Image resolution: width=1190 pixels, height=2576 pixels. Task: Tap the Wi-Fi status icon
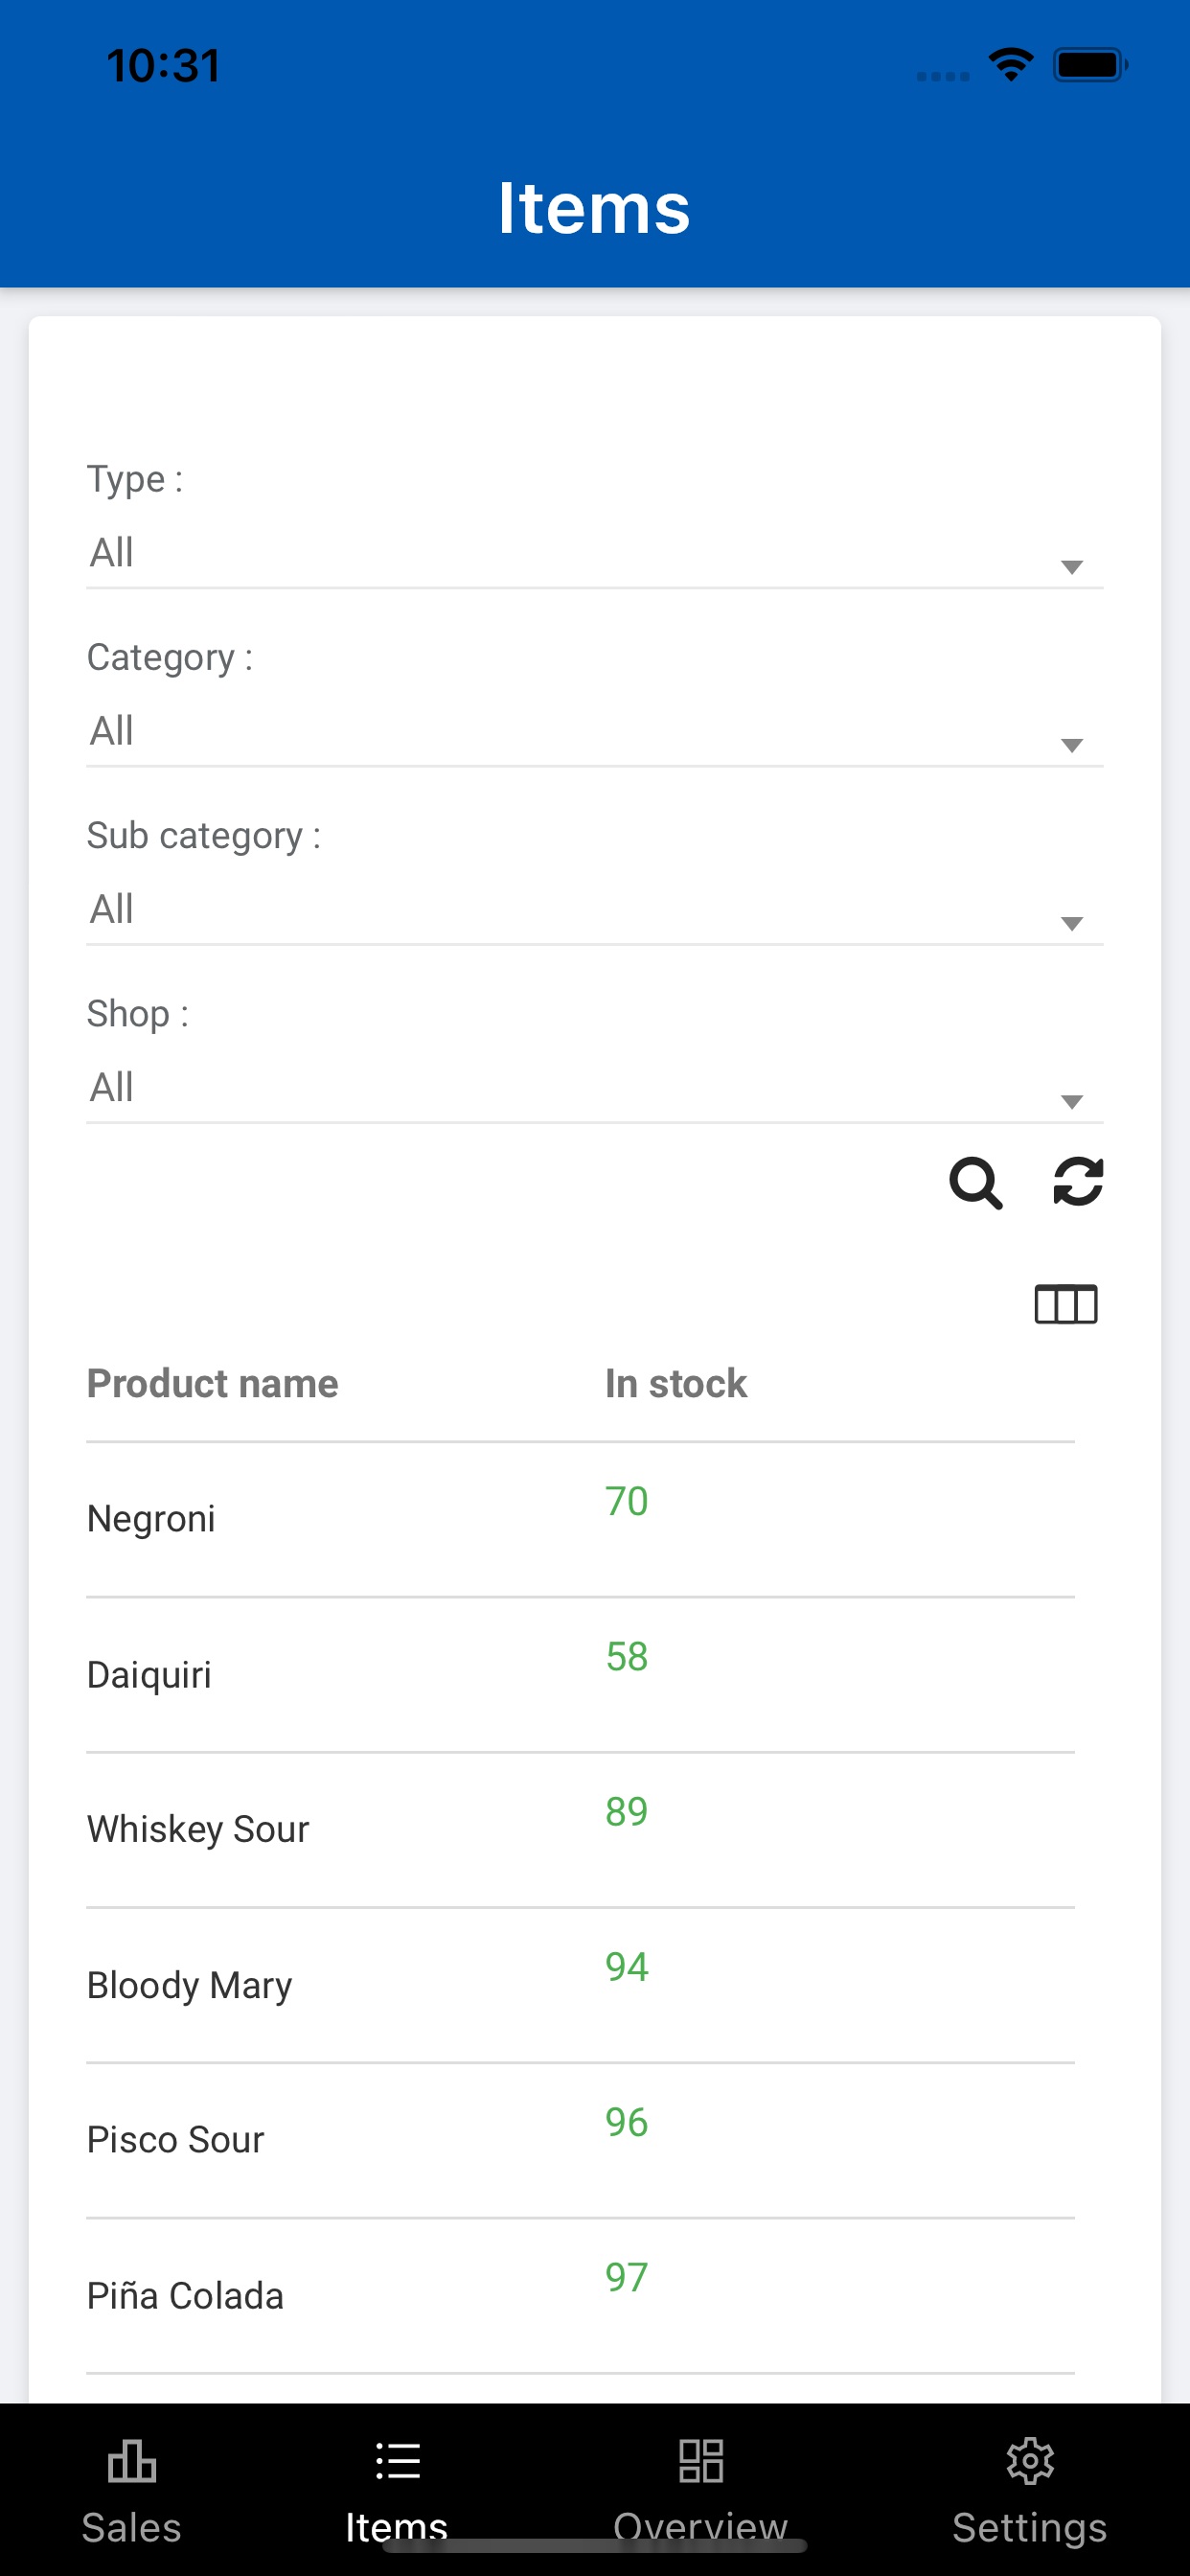click(x=1011, y=65)
